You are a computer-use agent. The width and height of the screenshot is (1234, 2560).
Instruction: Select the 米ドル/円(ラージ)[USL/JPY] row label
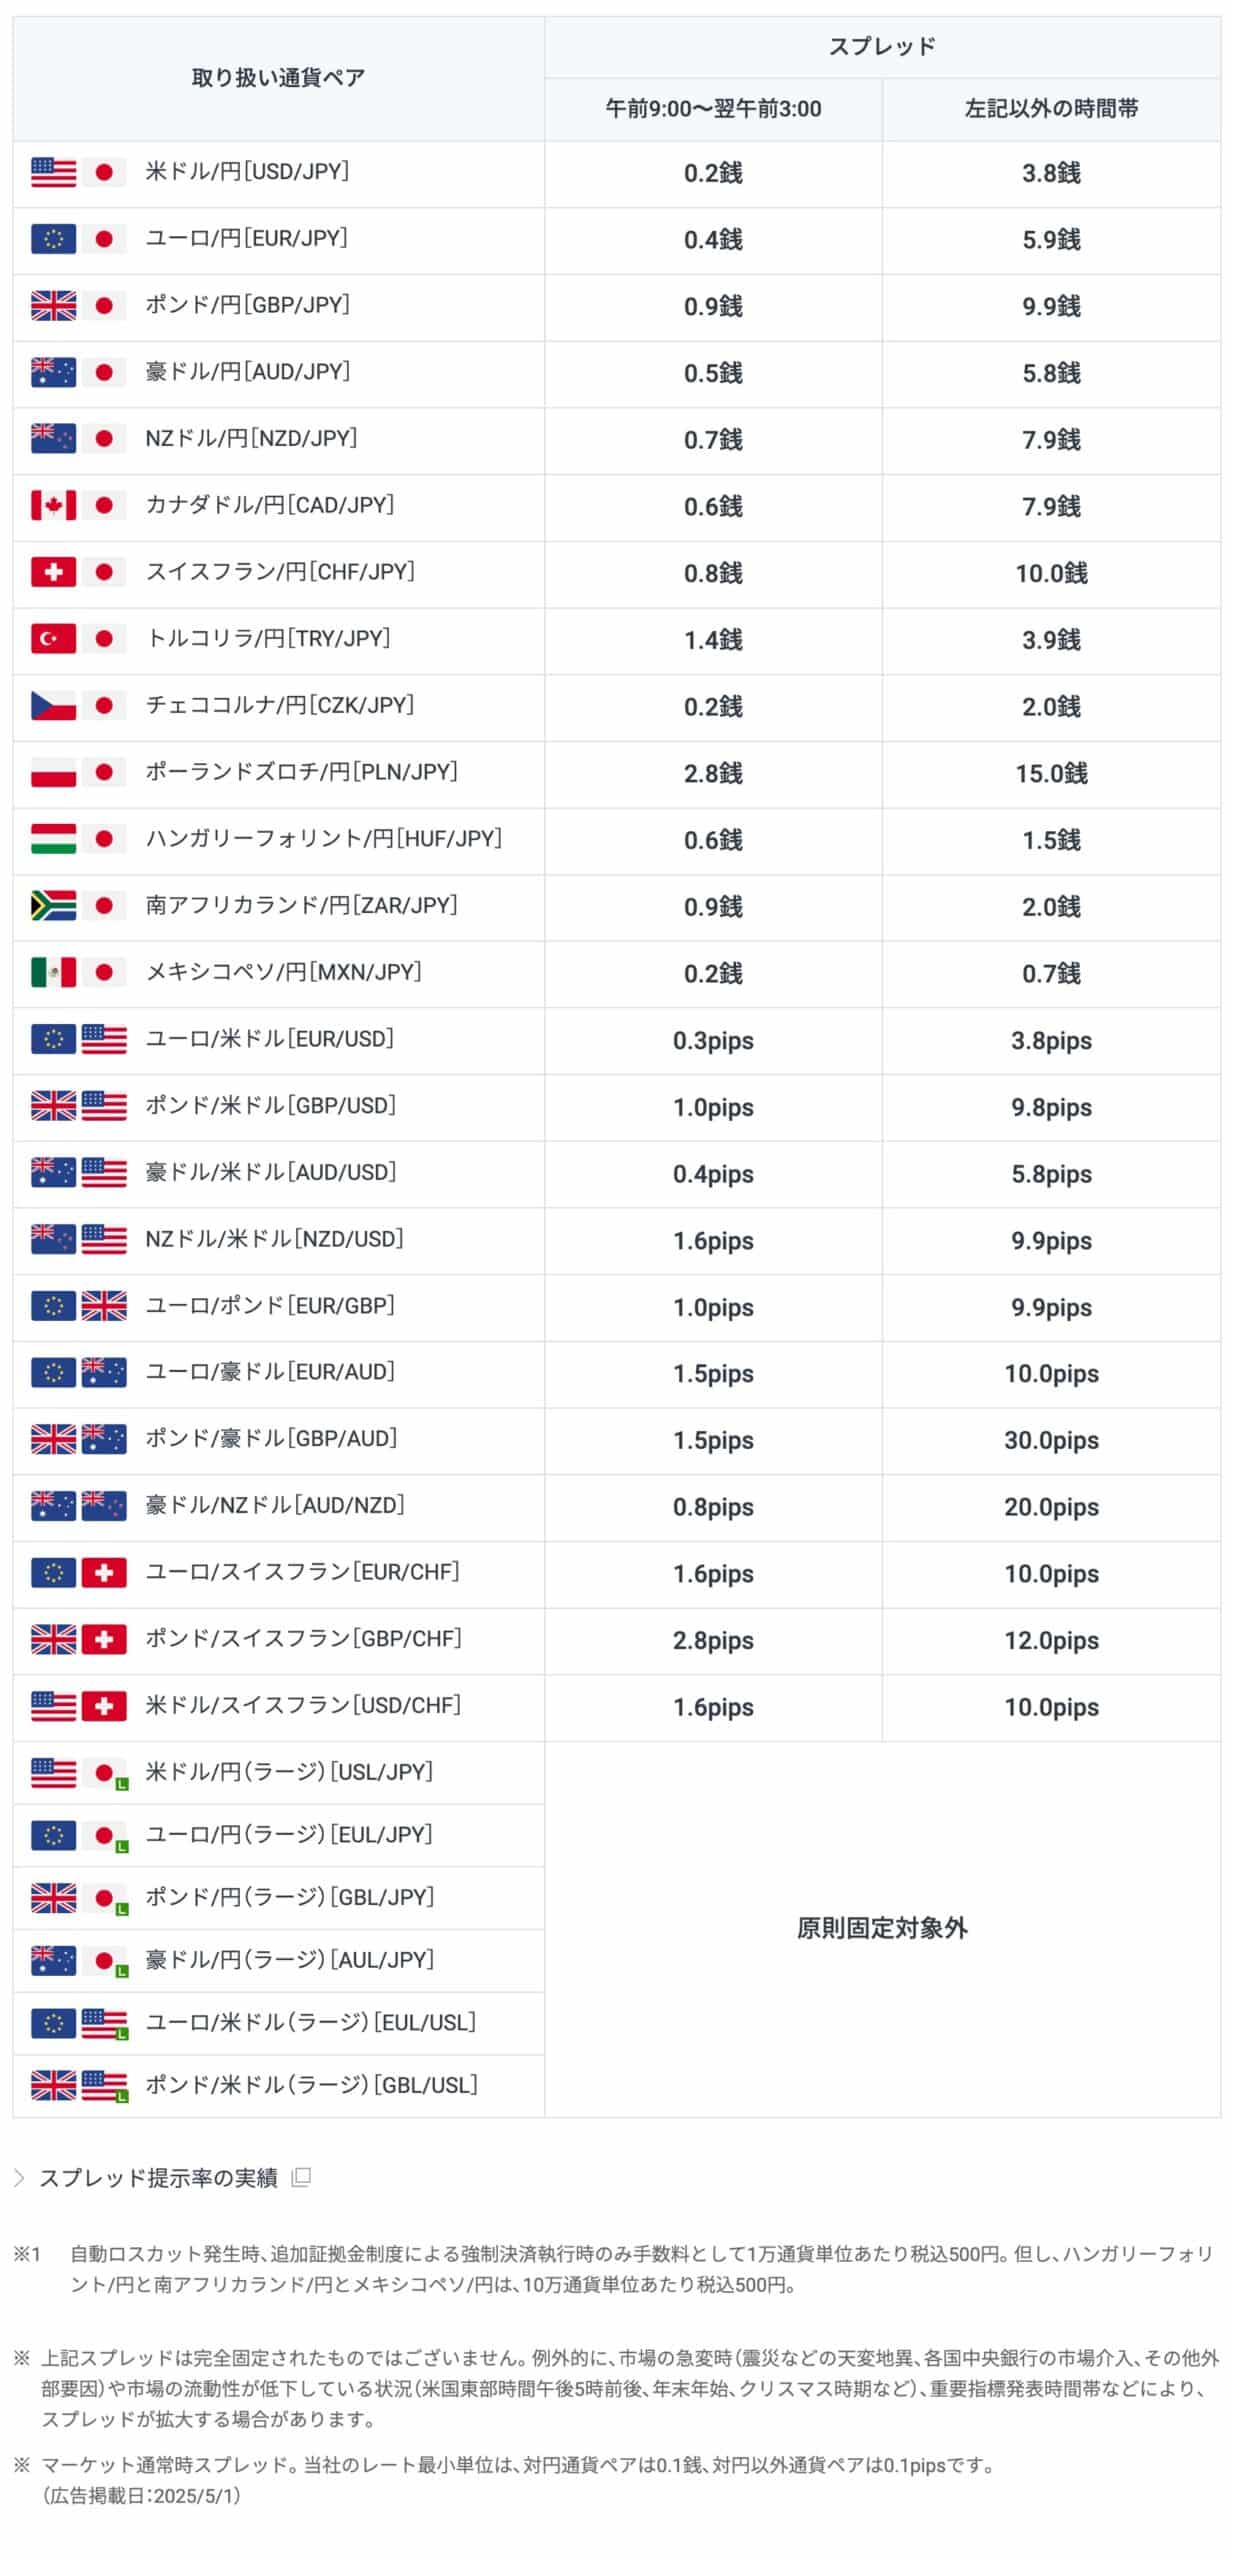(289, 1772)
